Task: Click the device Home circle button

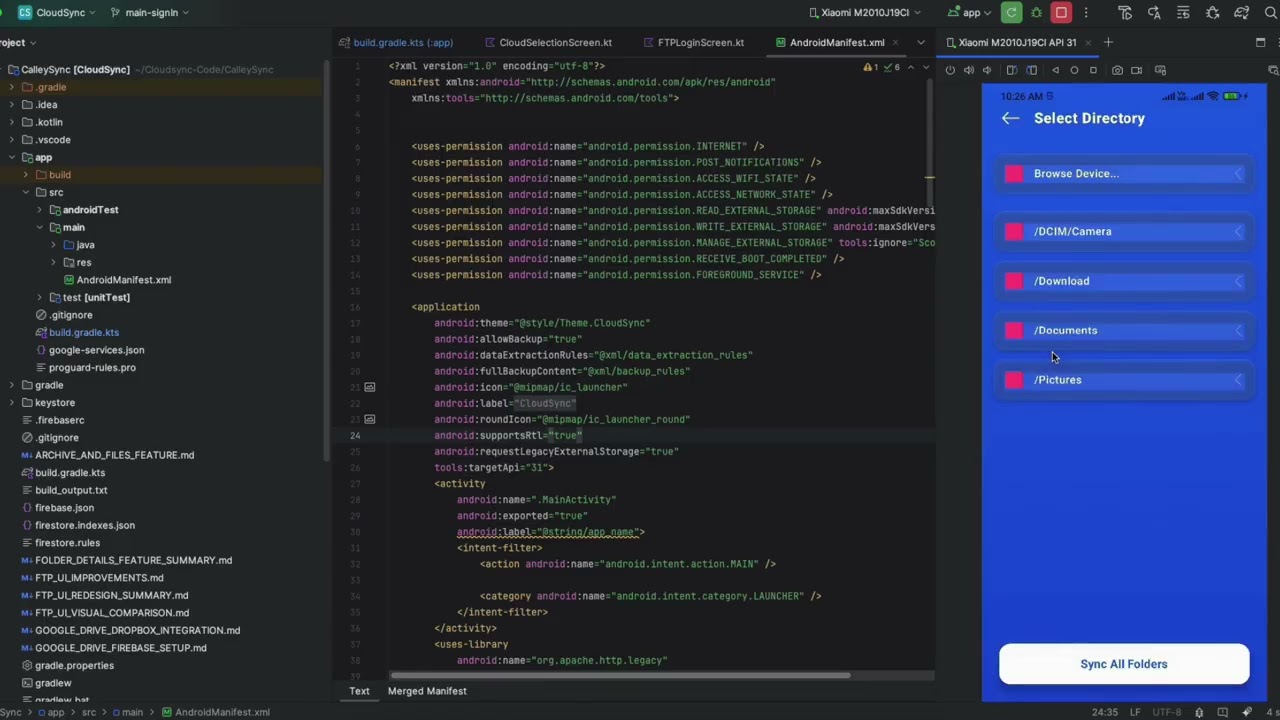Action: pos(1074,70)
